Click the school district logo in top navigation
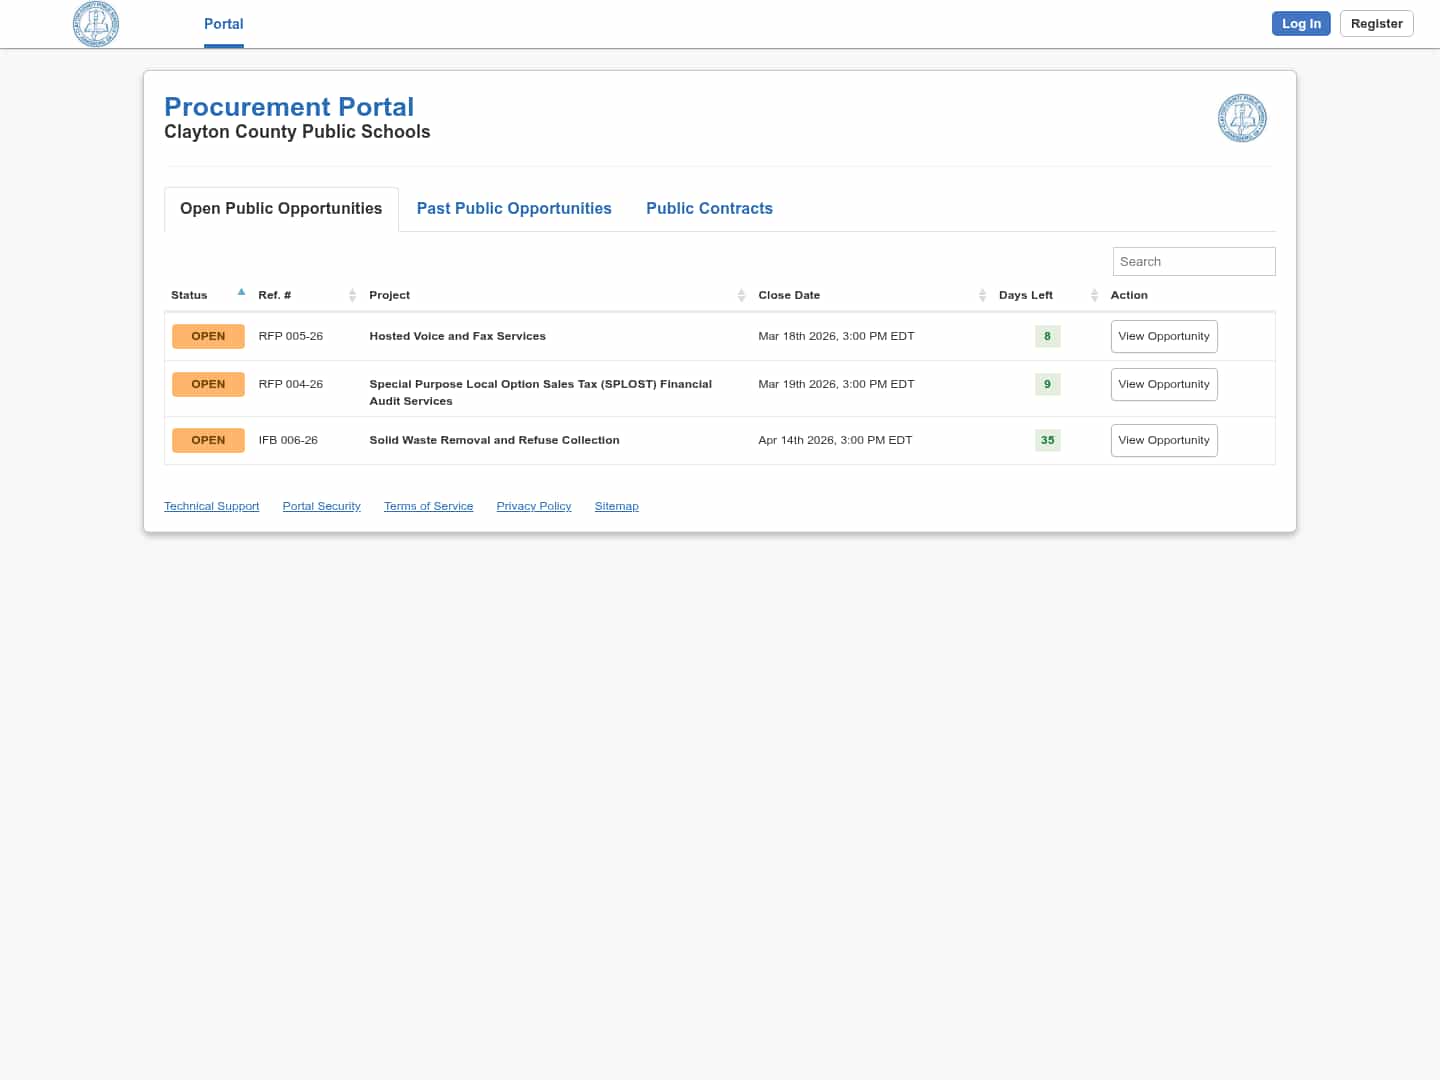1440x1080 pixels. [96, 24]
